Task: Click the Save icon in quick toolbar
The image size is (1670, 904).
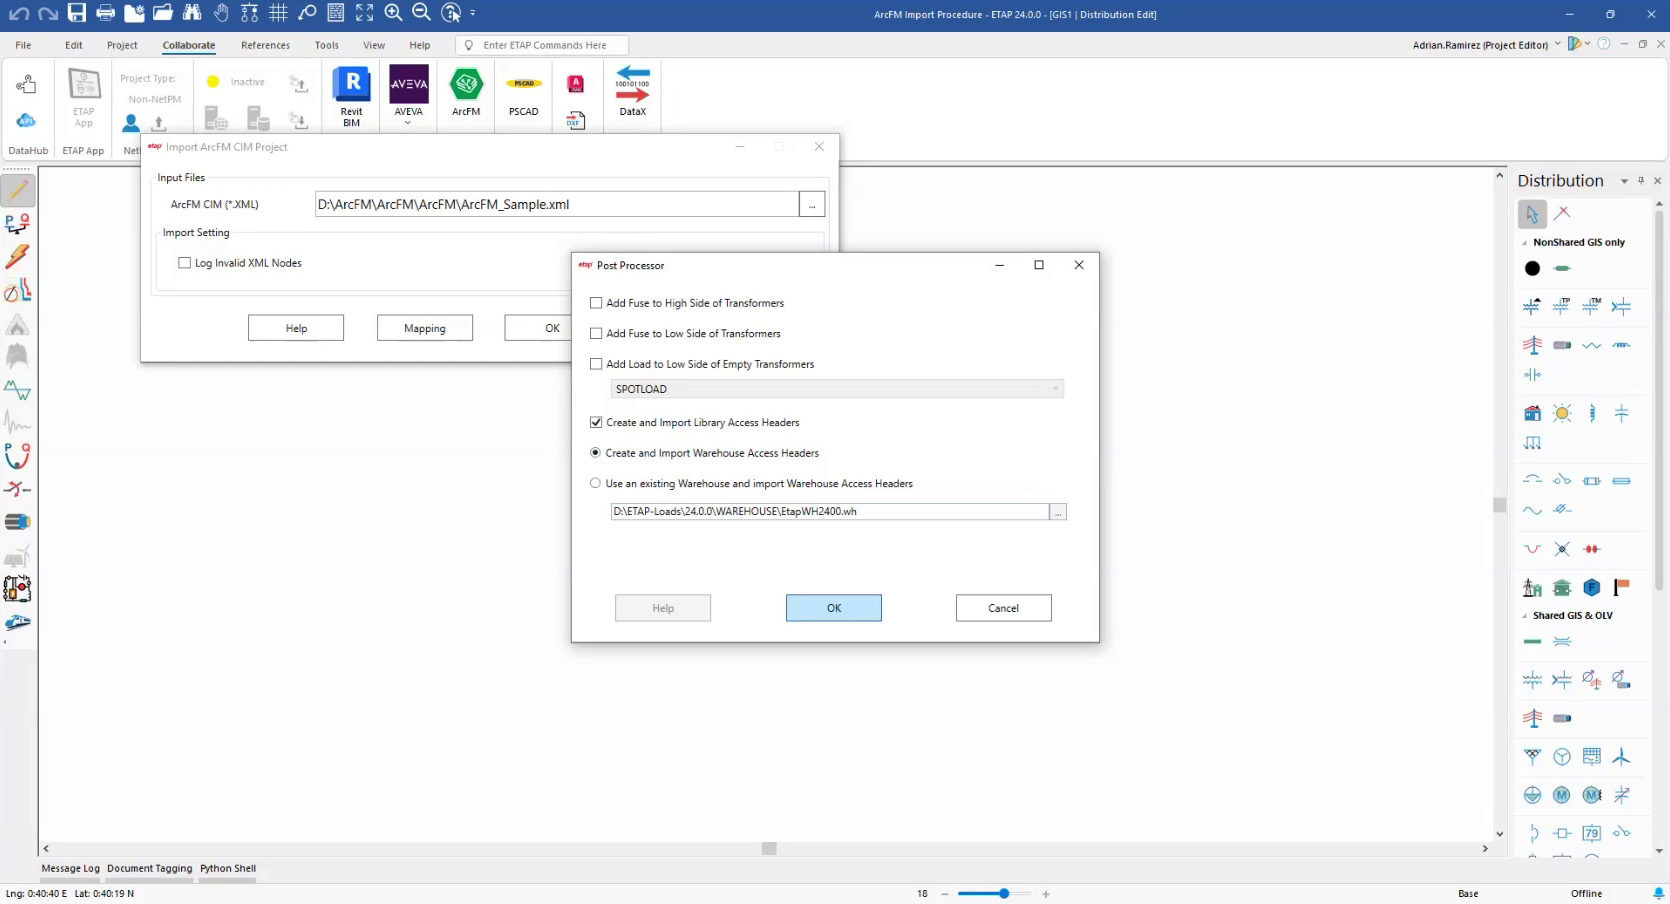Action: click(77, 13)
